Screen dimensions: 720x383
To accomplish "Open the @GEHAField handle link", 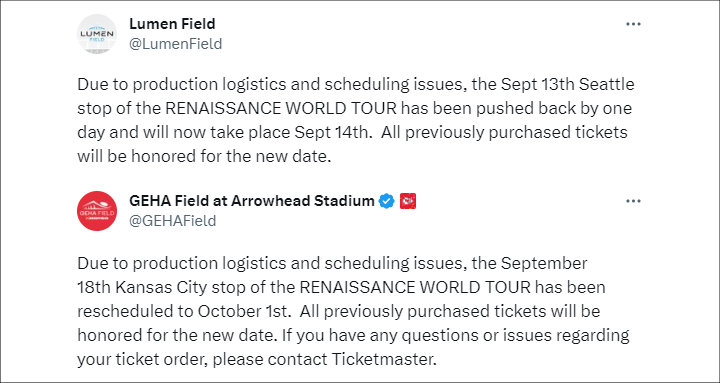I will pos(173,221).
